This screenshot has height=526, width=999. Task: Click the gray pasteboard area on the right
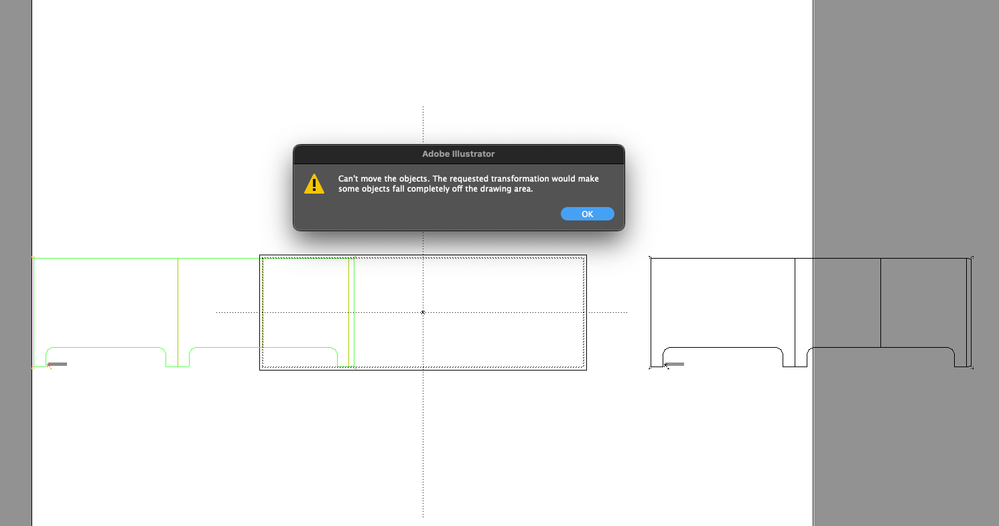pyautogui.click(x=906, y=127)
